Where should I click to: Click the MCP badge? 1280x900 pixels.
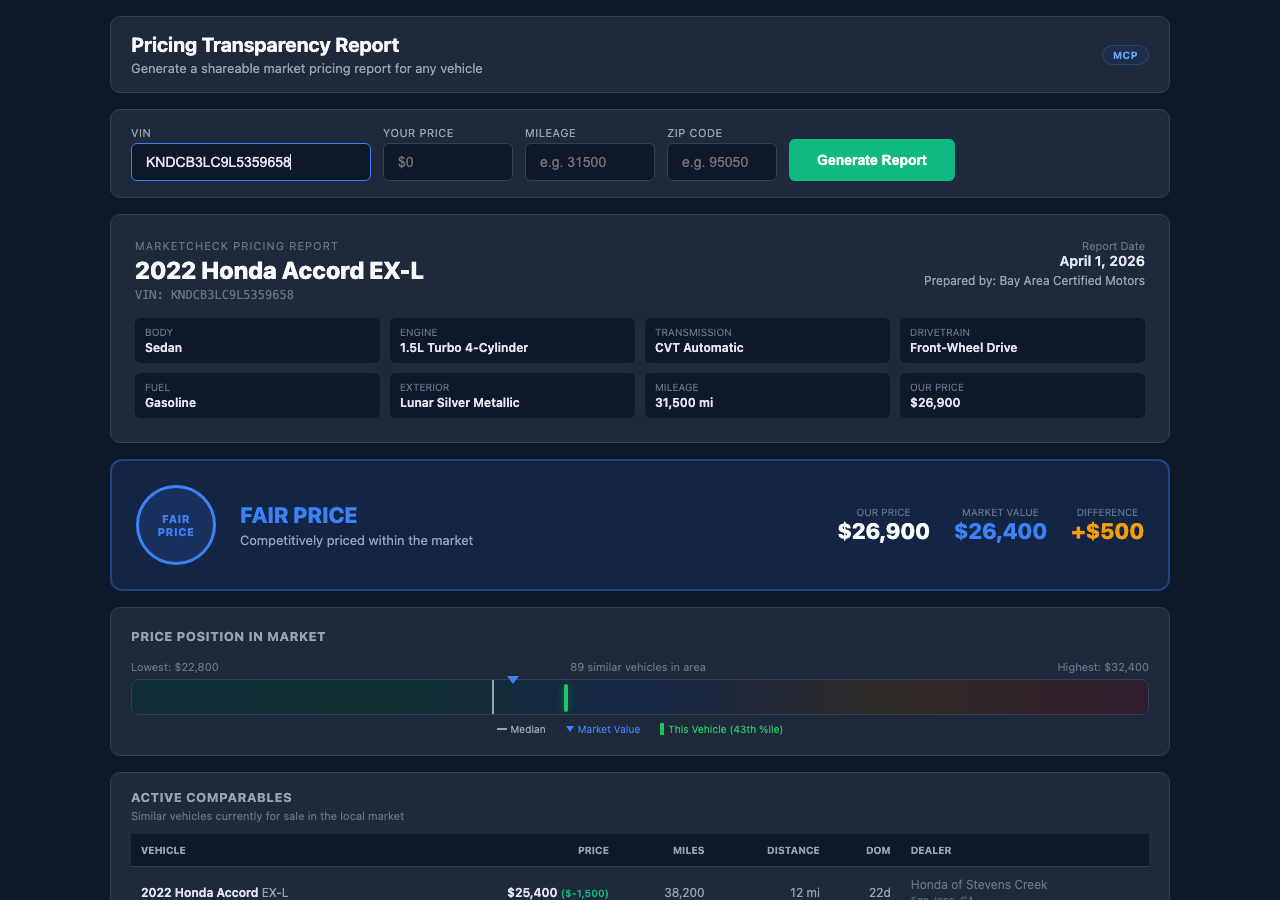coord(1125,55)
